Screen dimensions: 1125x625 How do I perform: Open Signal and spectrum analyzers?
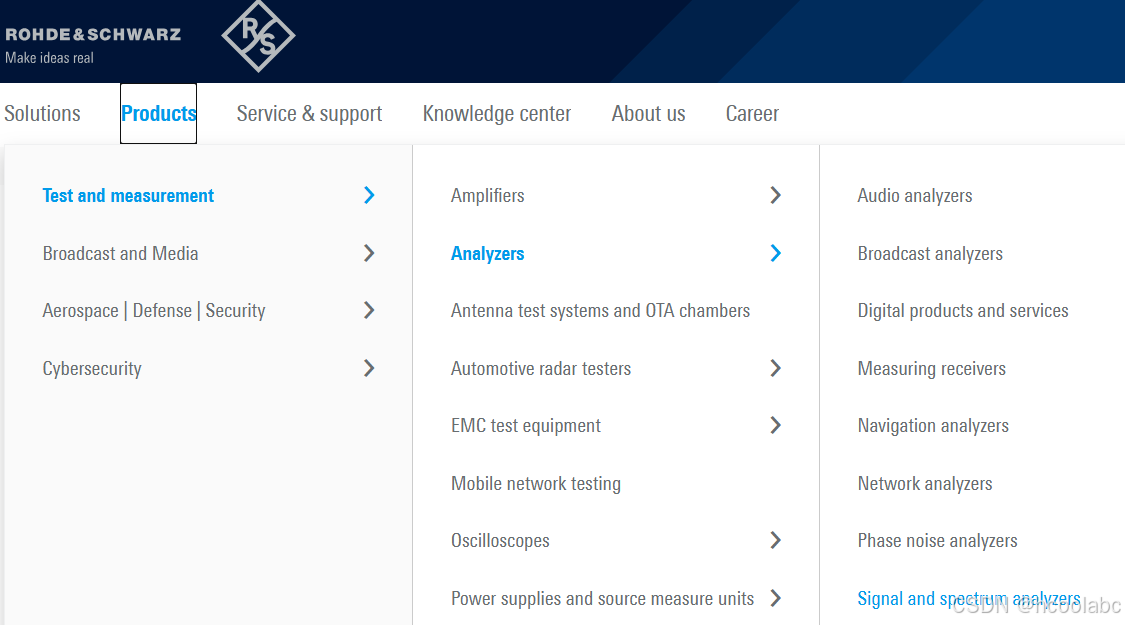(x=969, y=598)
